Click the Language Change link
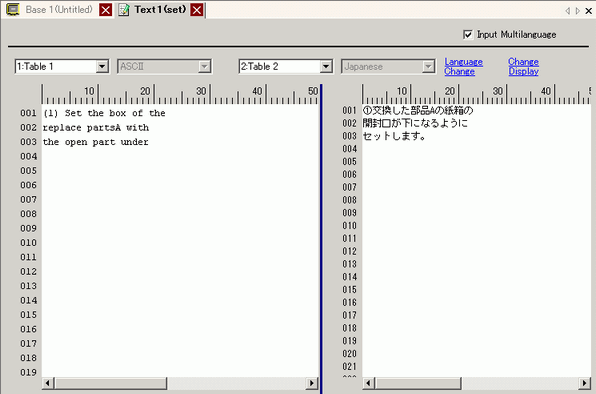The width and height of the screenshot is (596, 394). 463,66
